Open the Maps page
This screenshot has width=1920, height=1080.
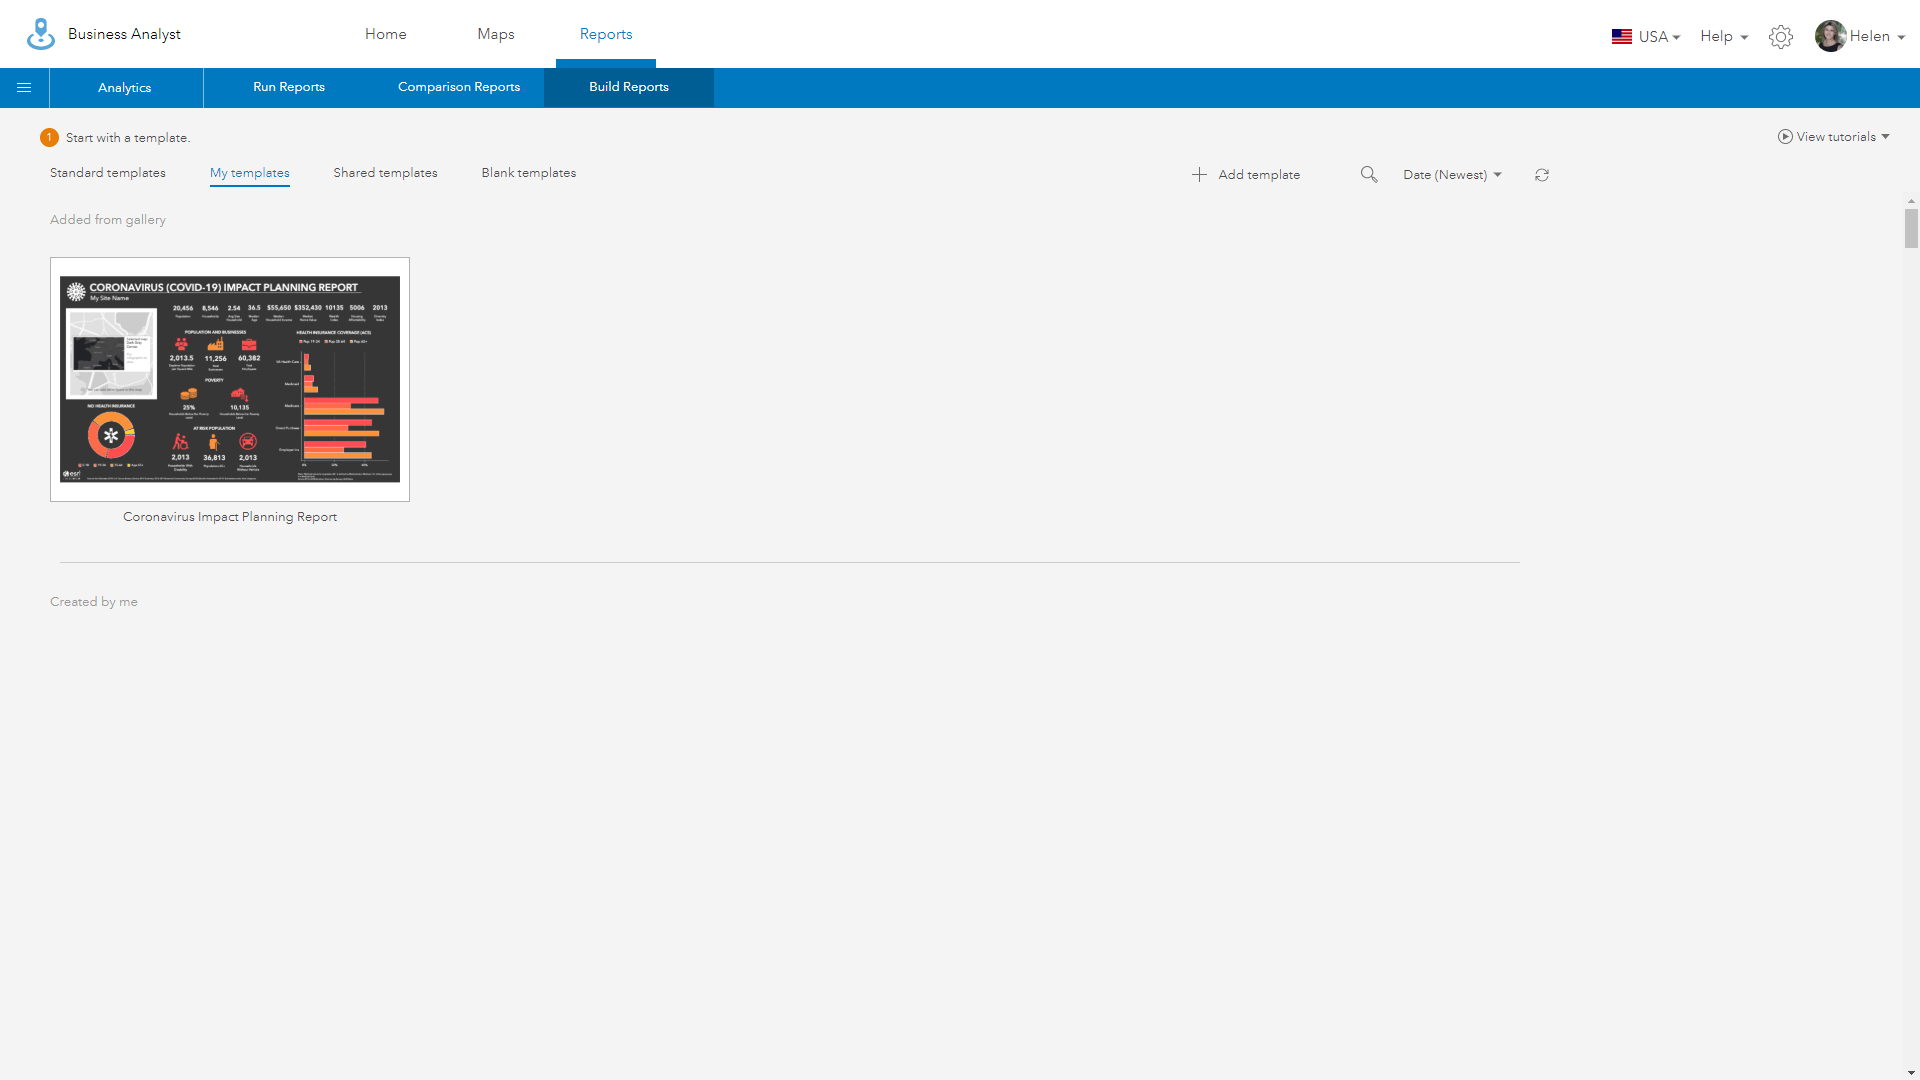pyautogui.click(x=496, y=34)
